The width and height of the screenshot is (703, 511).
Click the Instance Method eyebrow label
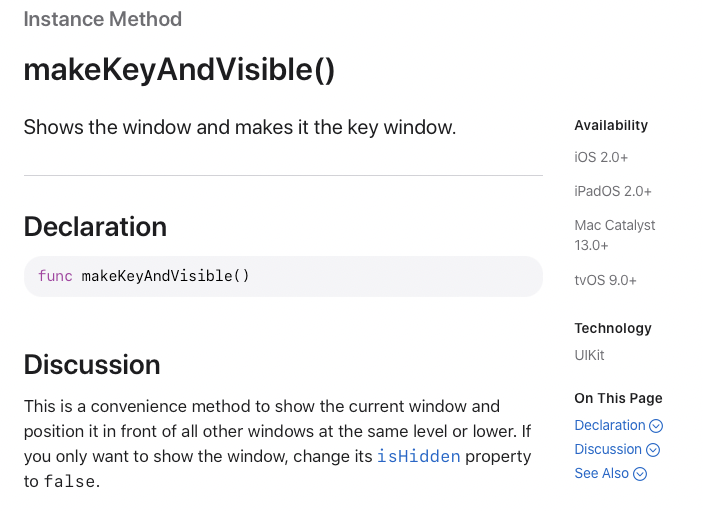[x=103, y=19]
